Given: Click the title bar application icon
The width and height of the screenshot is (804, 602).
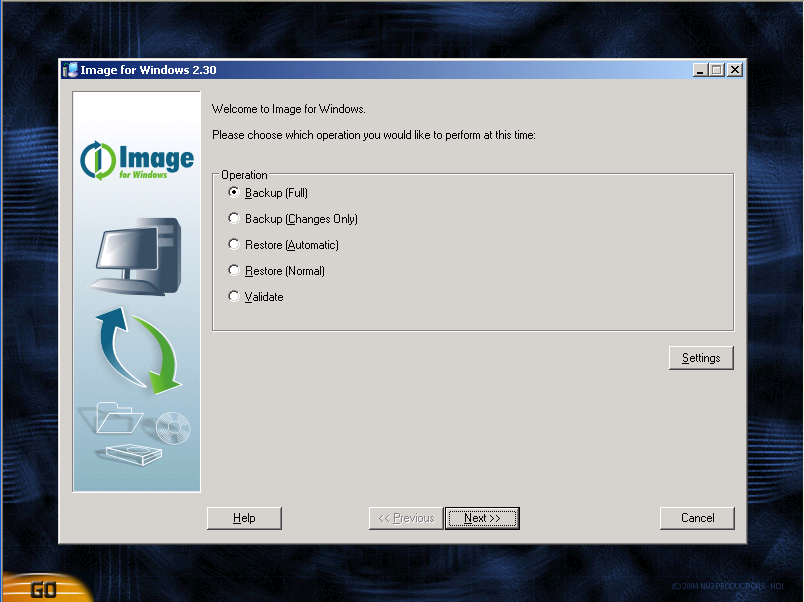Looking at the screenshot, I should (x=70, y=70).
